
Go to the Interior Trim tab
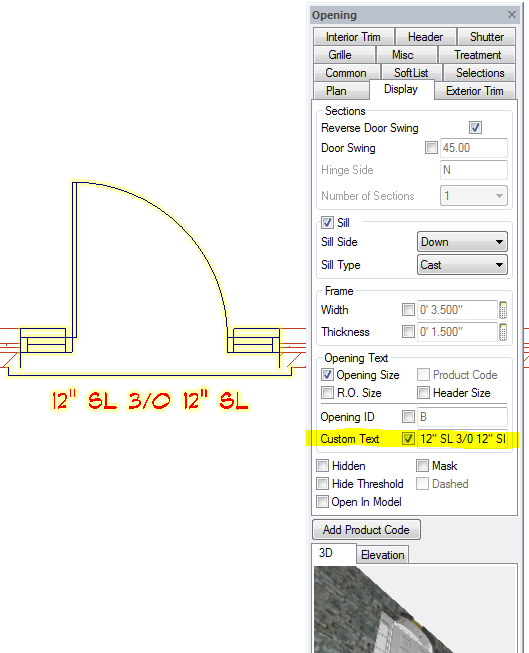[x=353, y=37]
